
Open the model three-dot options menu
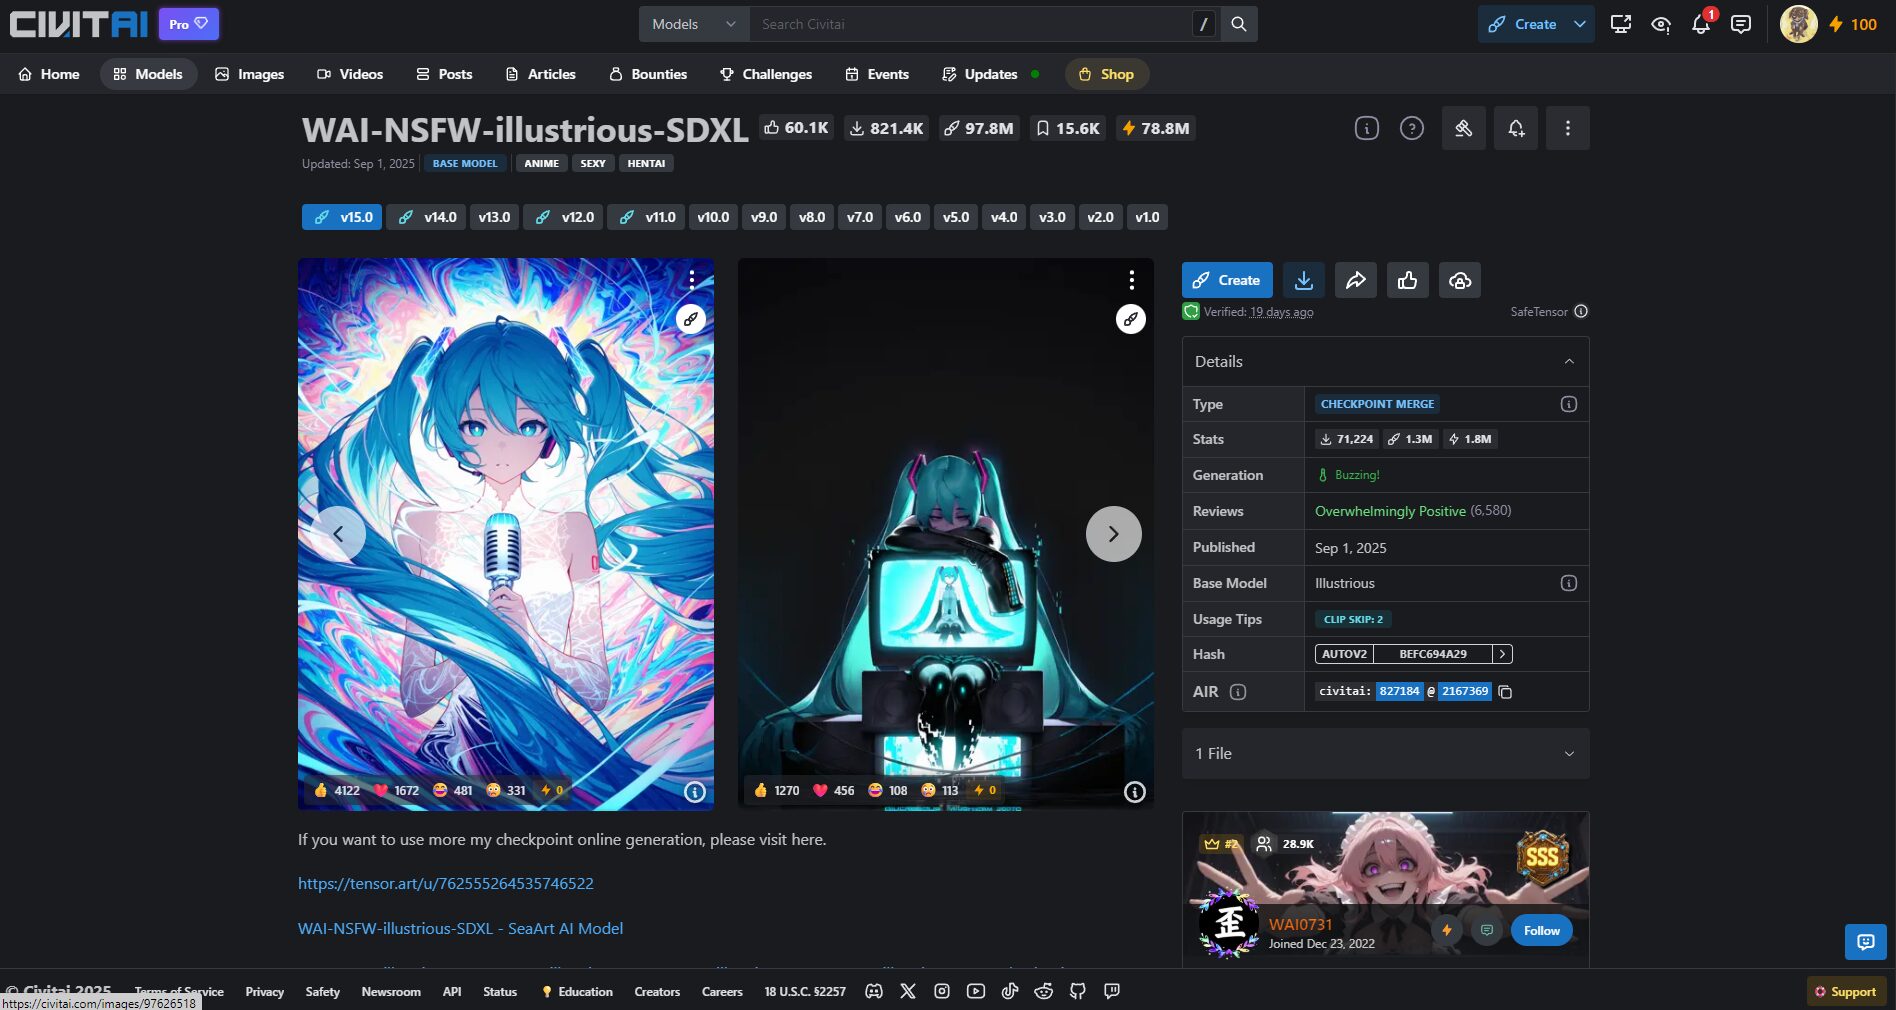click(1567, 128)
